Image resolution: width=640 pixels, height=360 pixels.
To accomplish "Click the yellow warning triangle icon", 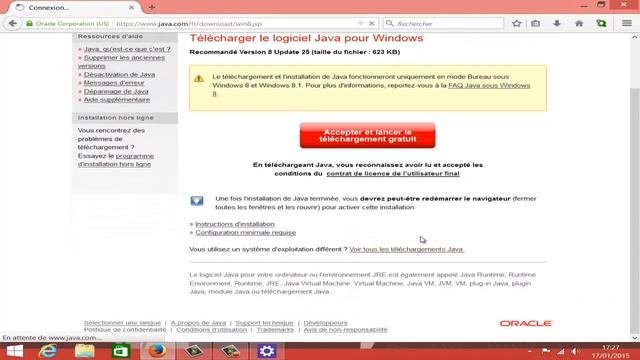I will [x=199, y=78].
